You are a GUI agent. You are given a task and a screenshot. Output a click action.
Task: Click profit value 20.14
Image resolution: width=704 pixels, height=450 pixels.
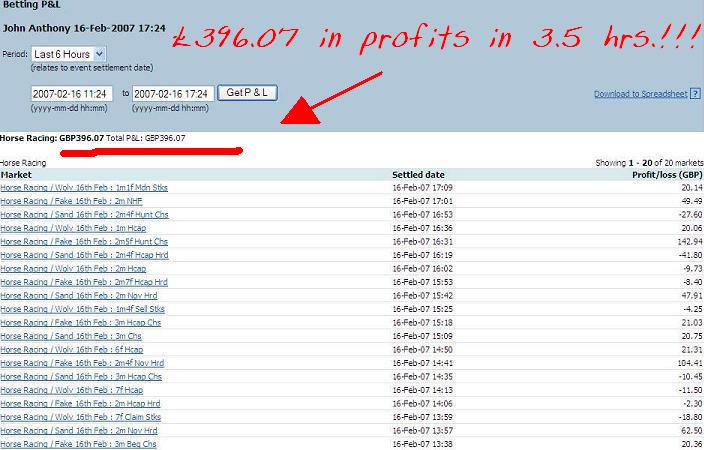point(692,188)
